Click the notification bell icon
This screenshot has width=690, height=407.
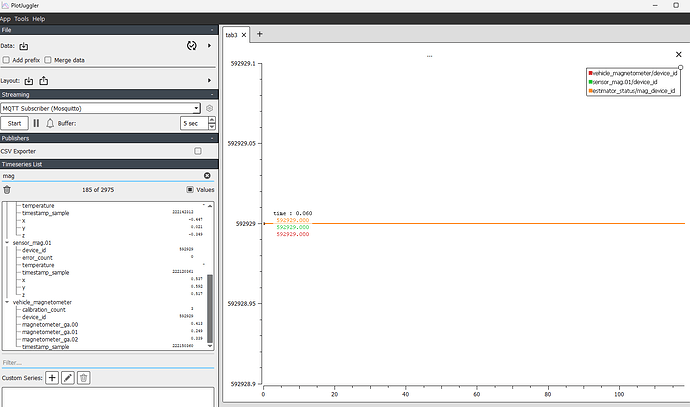tap(50, 123)
